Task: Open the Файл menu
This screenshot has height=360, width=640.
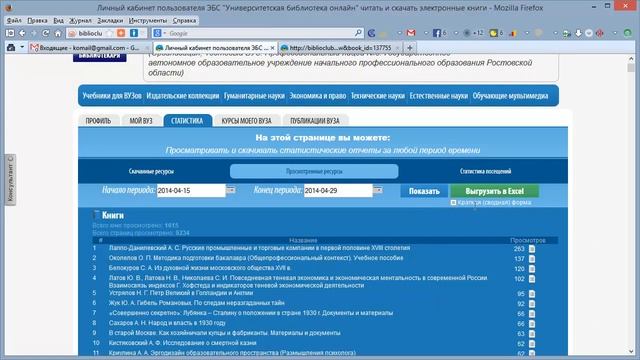Action: click(x=14, y=20)
